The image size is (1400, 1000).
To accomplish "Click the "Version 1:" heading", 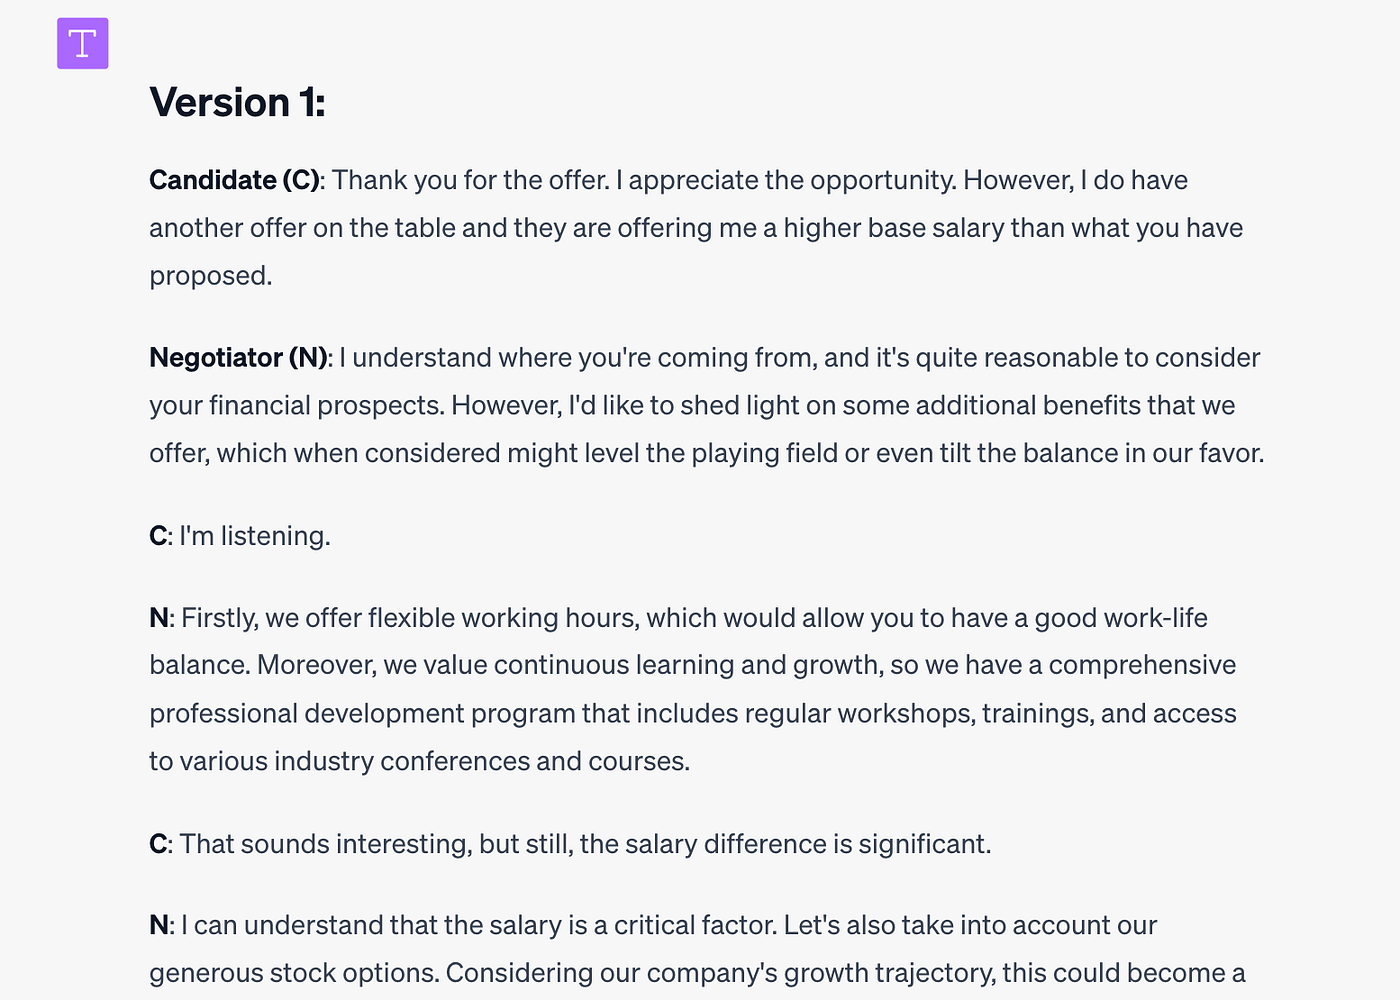I will (x=238, y=103).
